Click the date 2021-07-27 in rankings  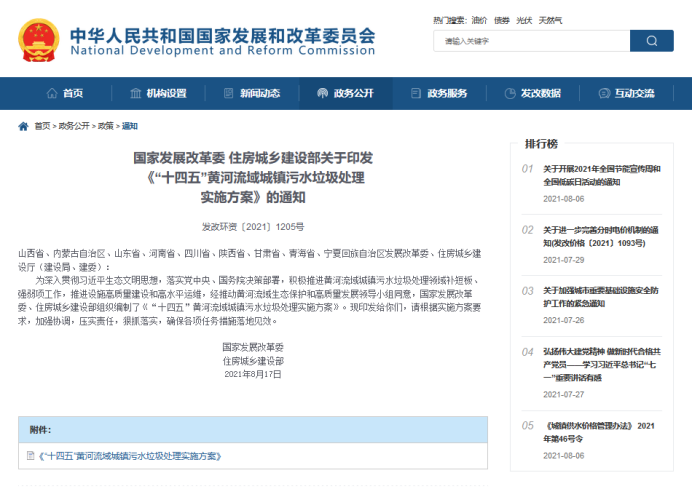click(564, 394)
